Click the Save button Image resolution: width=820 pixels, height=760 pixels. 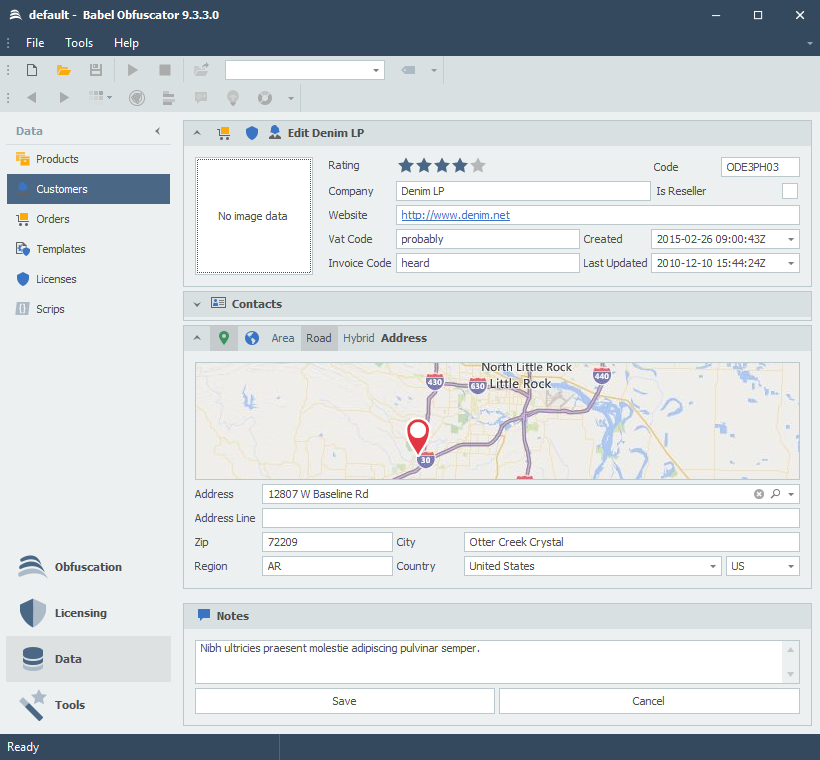[345, 701]
